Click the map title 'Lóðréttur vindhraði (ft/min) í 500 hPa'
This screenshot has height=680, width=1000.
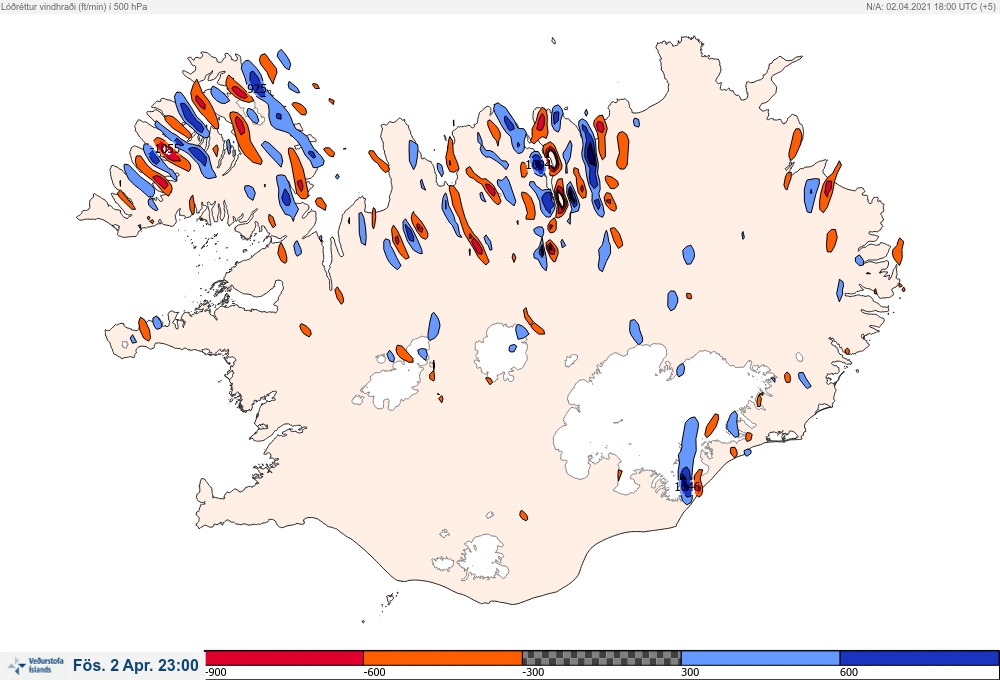[x=74, y=6]
